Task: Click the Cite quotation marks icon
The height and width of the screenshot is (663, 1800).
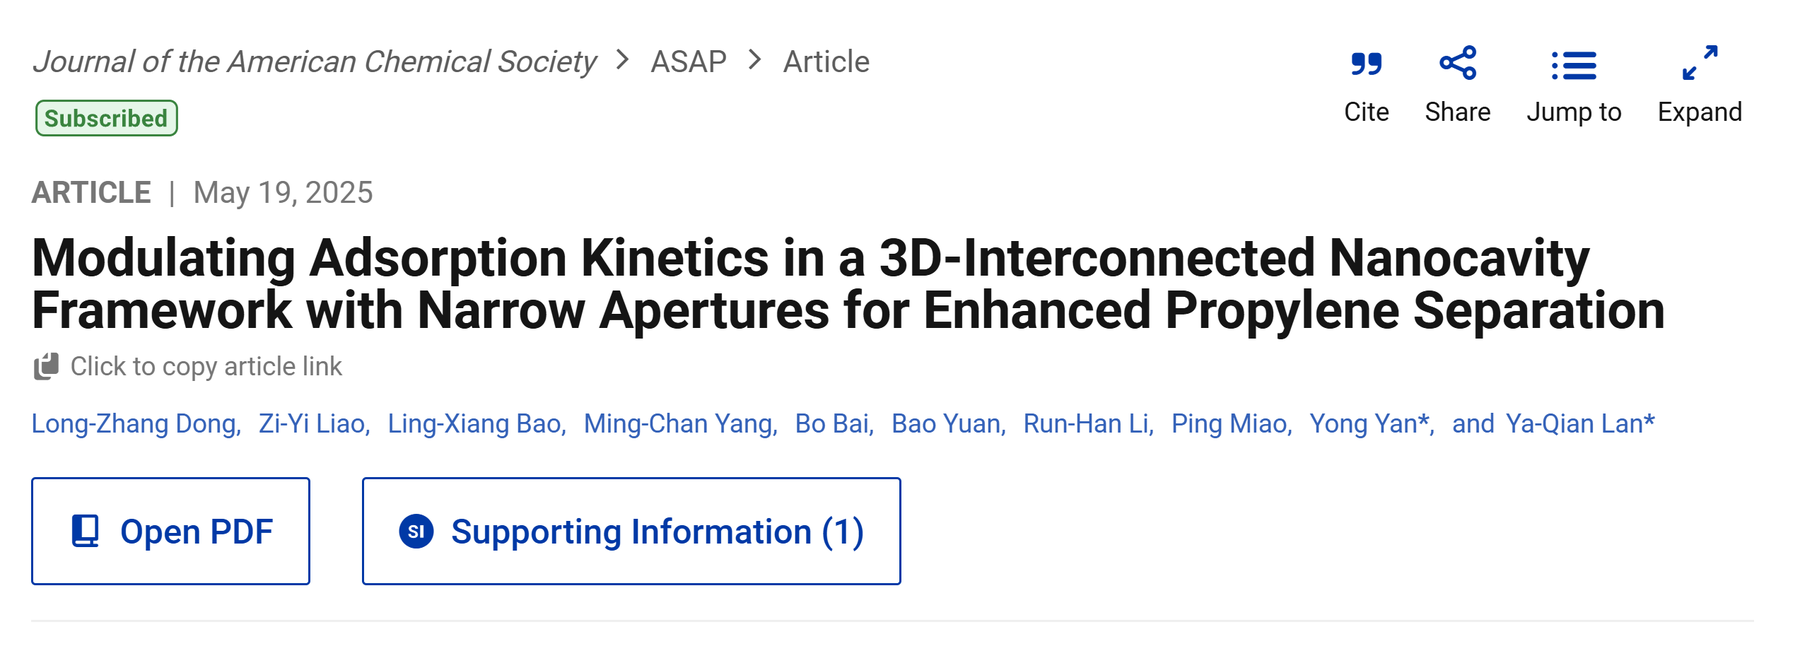Action: (1366, 64)
